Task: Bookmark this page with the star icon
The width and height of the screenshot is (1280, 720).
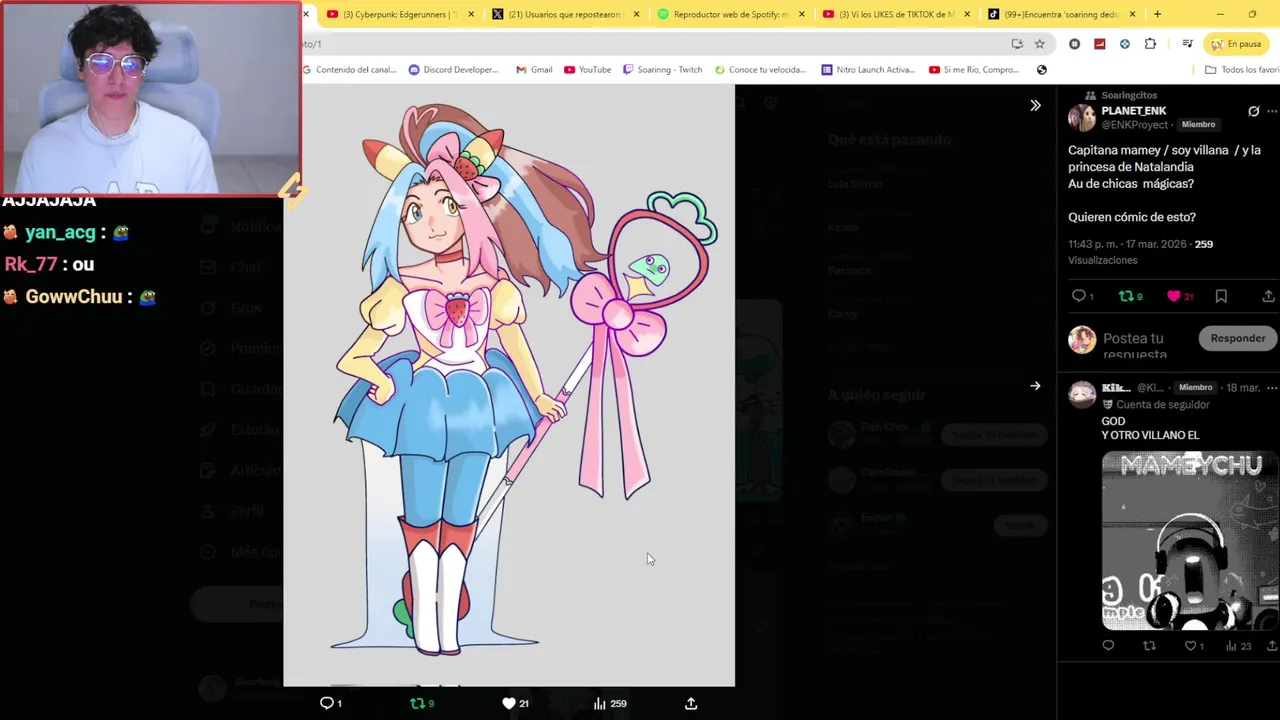Action: (x=1039, y=44)
